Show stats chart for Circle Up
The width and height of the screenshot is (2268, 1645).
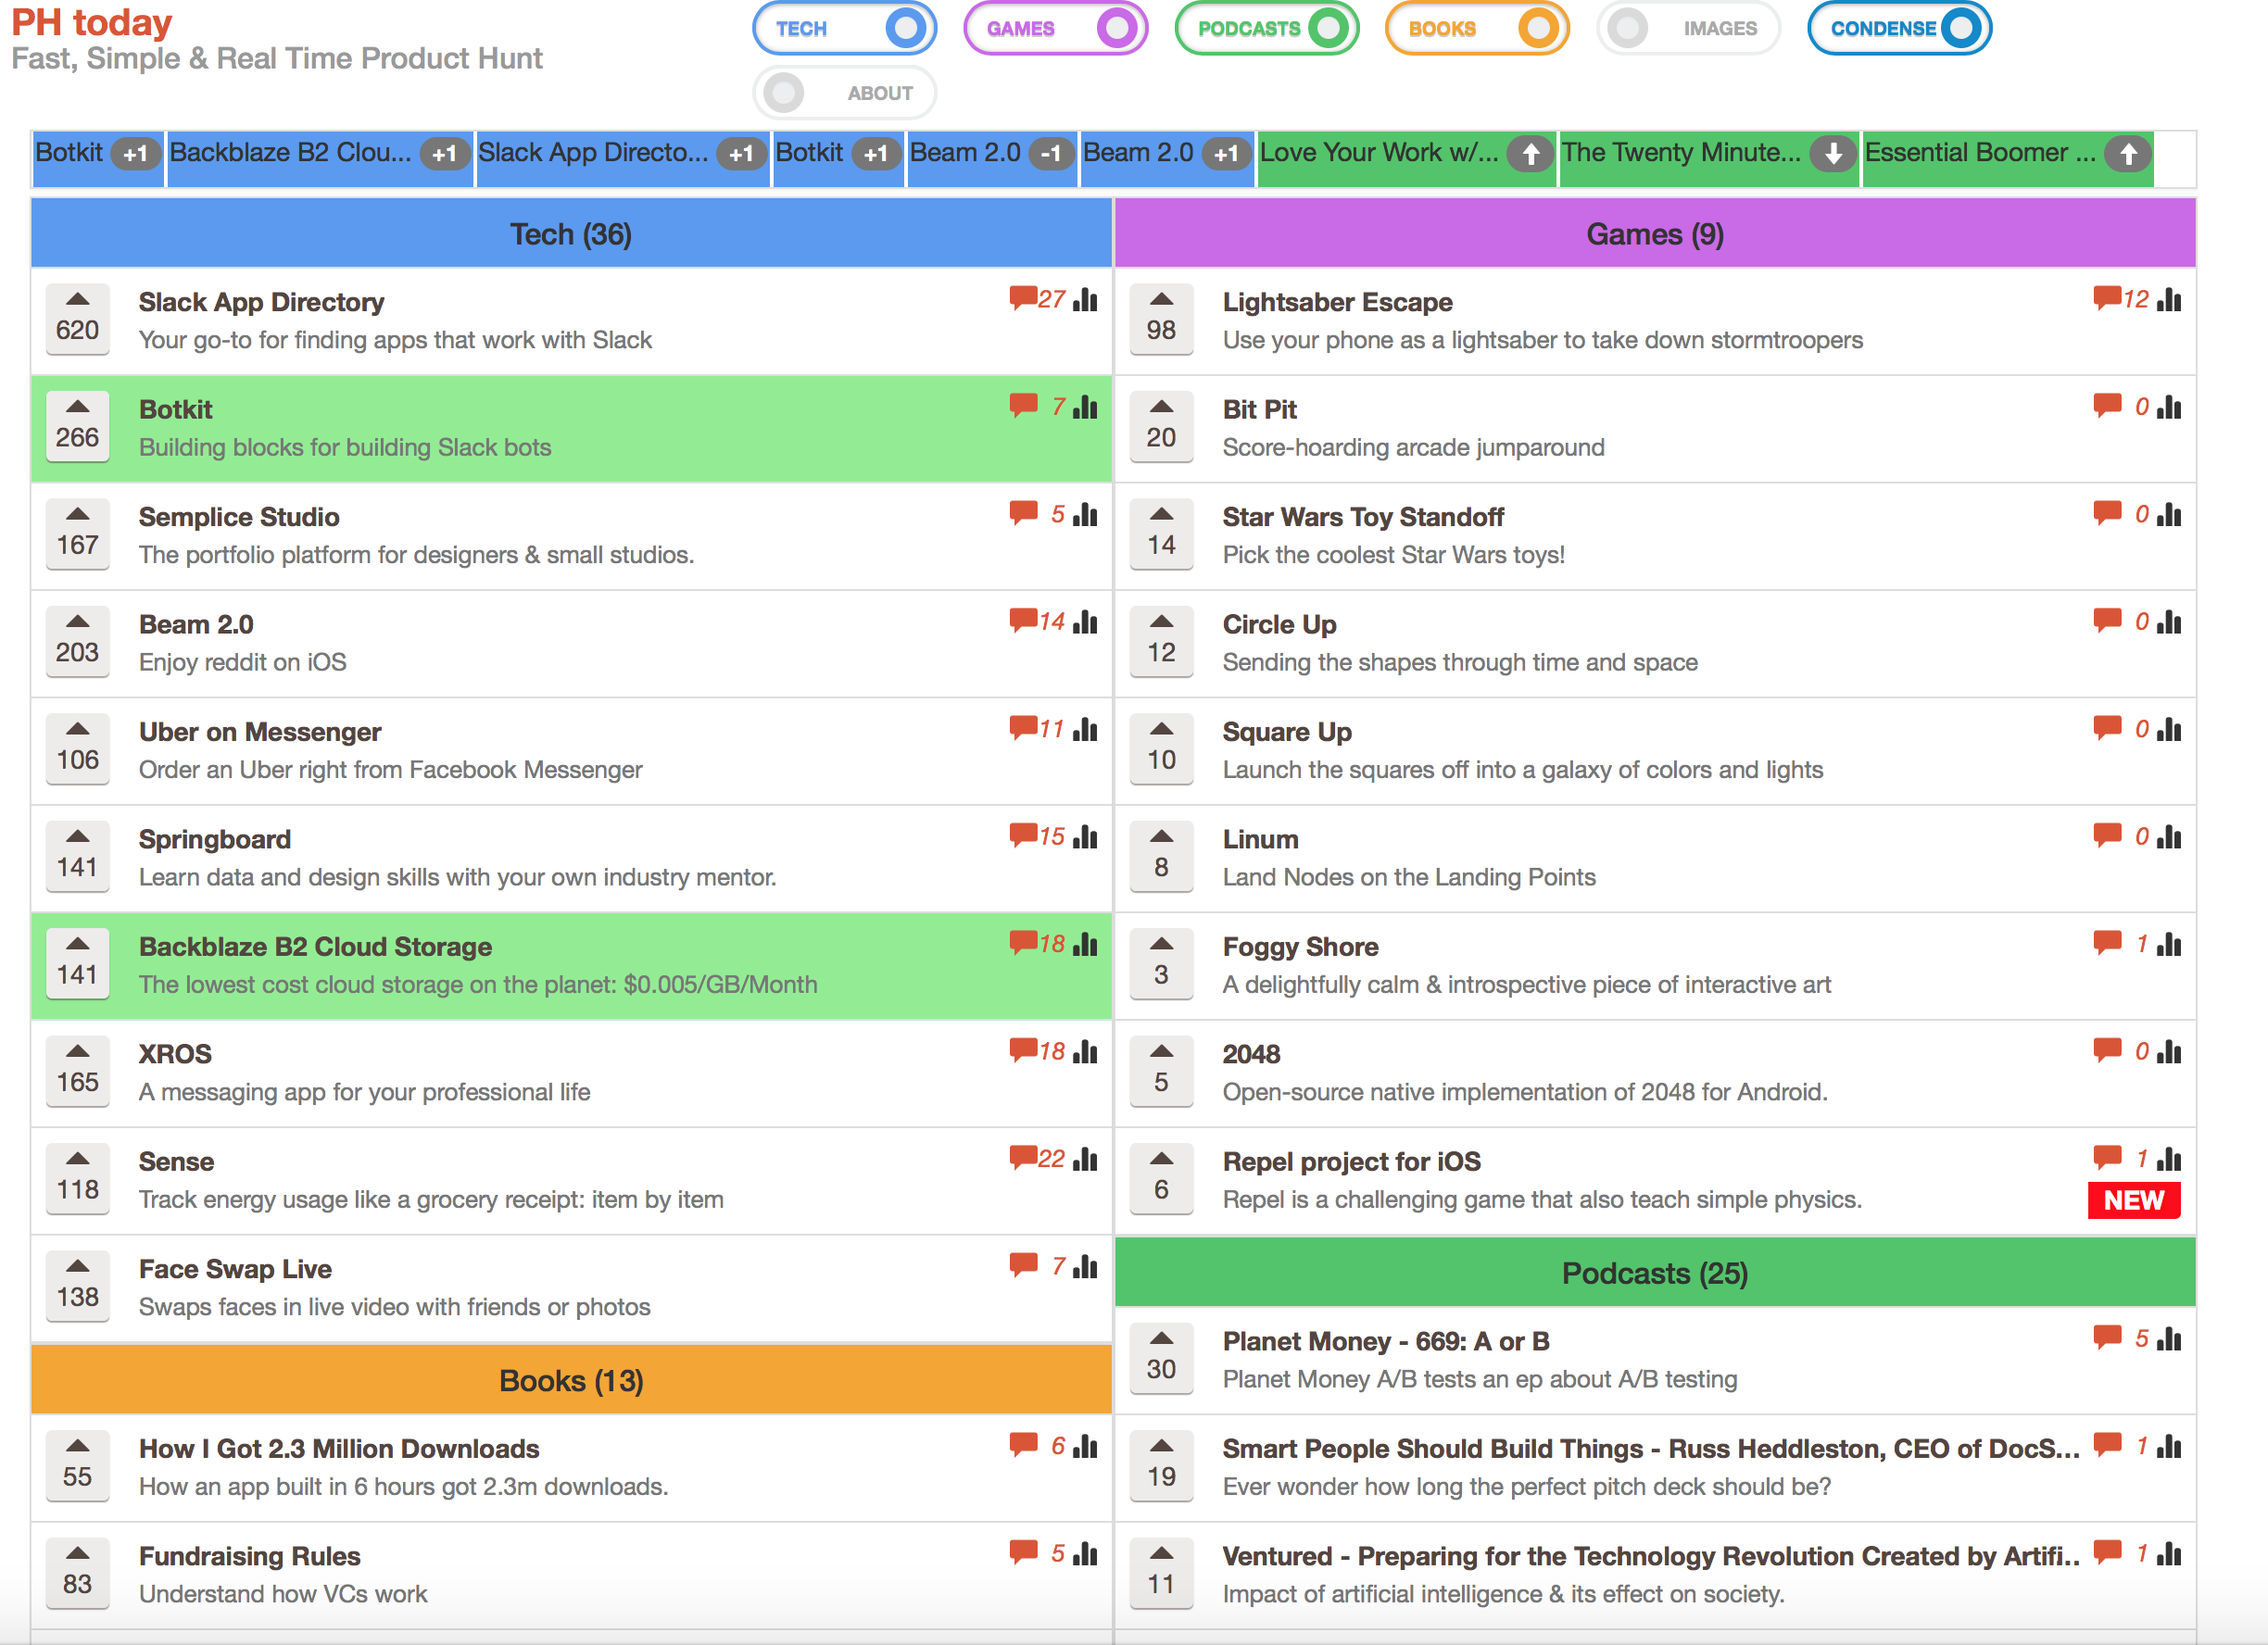(x=2169, y=621)
